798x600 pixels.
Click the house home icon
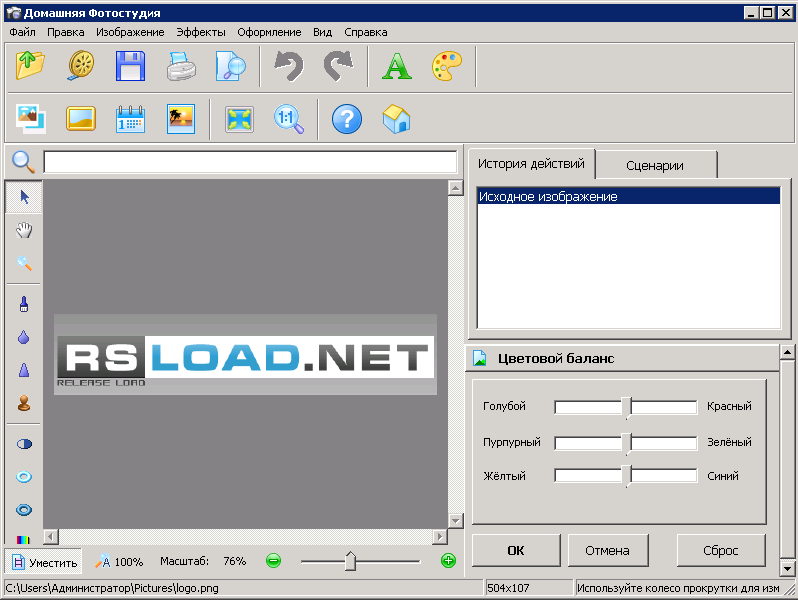[396, 119]
